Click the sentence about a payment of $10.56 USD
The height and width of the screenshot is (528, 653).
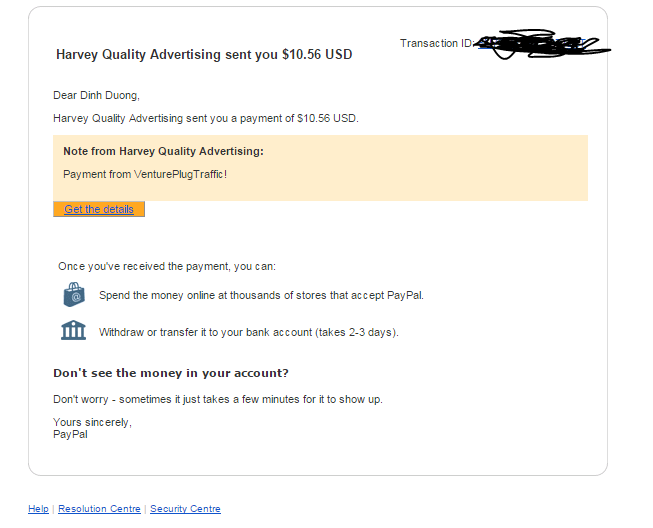point(205,118)
